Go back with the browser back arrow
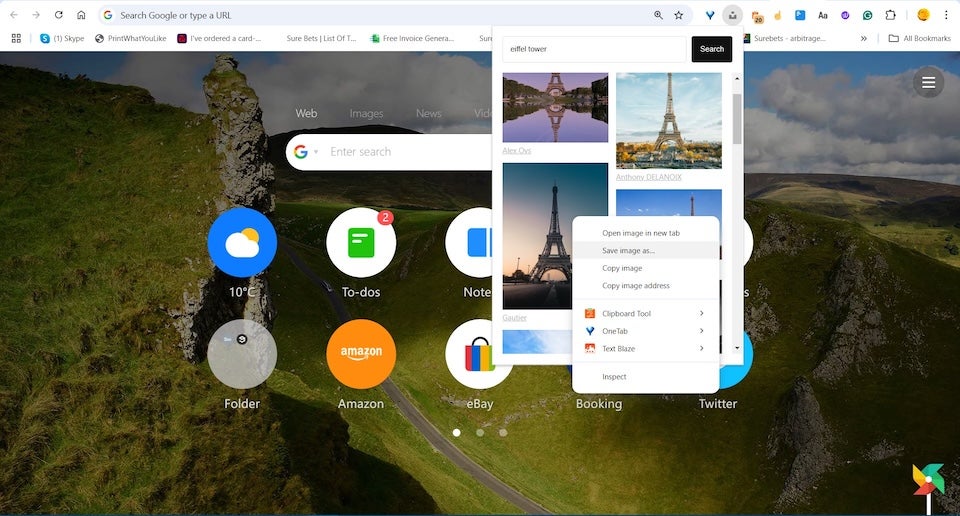The image size is (960, 516). click(14, 15)
